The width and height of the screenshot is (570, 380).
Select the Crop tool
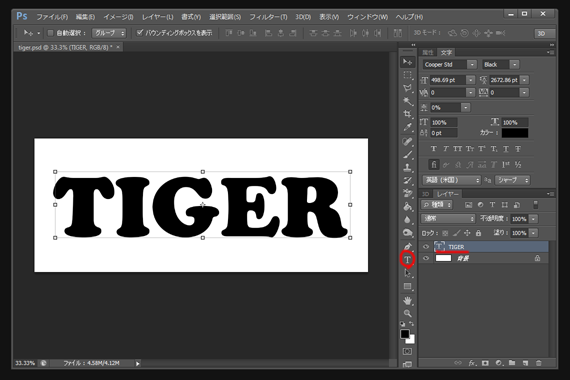[408, 114]
